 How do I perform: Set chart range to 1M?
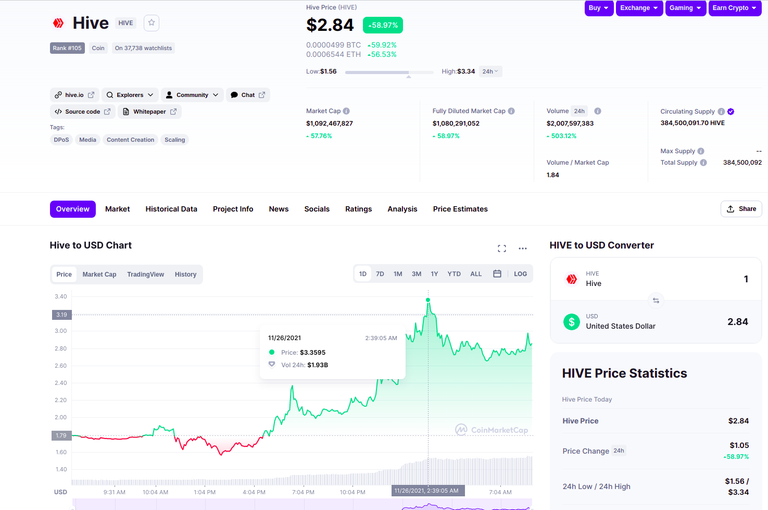tap(398, 274)
